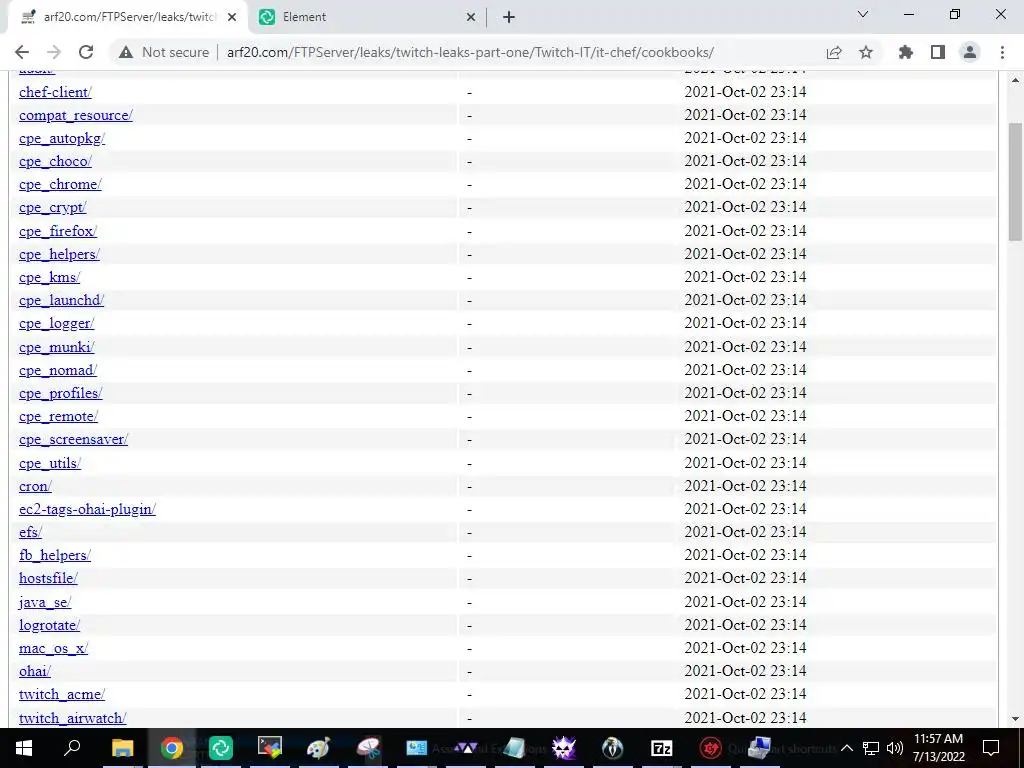Switch to the Element tab
The height and width of the screenshot is (768, 1024).
tap(368, 17)
